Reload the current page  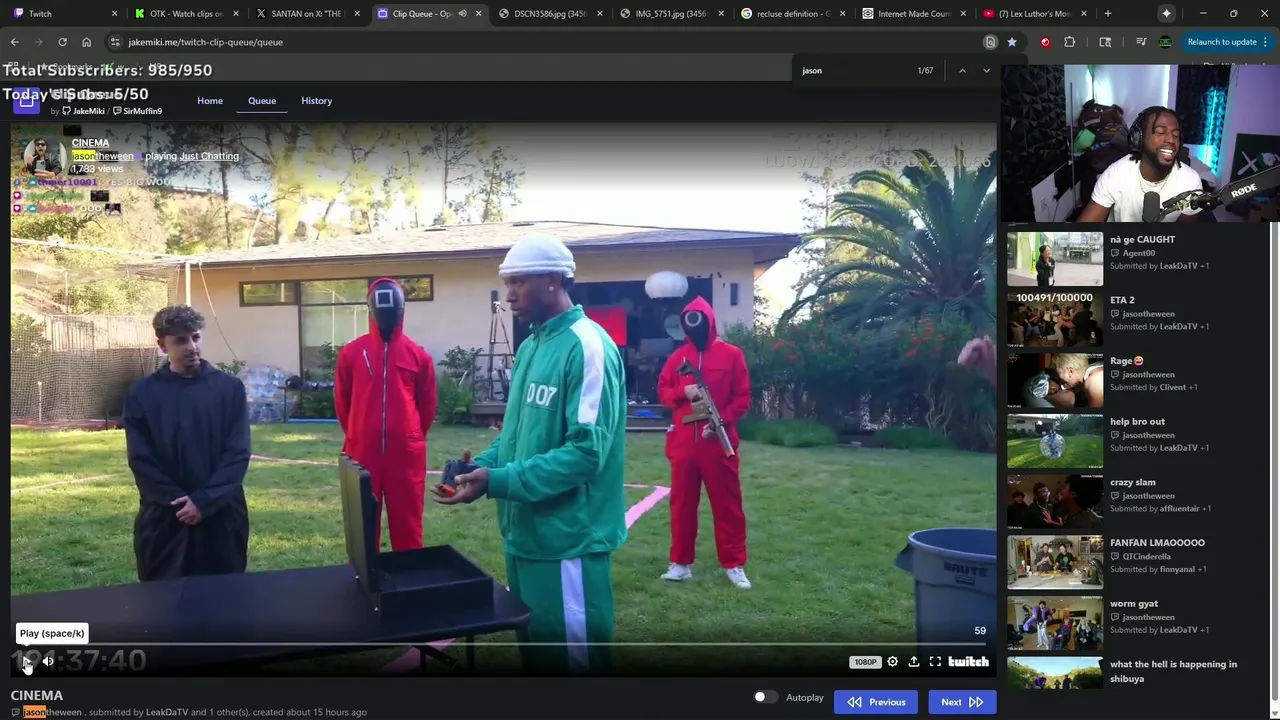click(62, 42)
